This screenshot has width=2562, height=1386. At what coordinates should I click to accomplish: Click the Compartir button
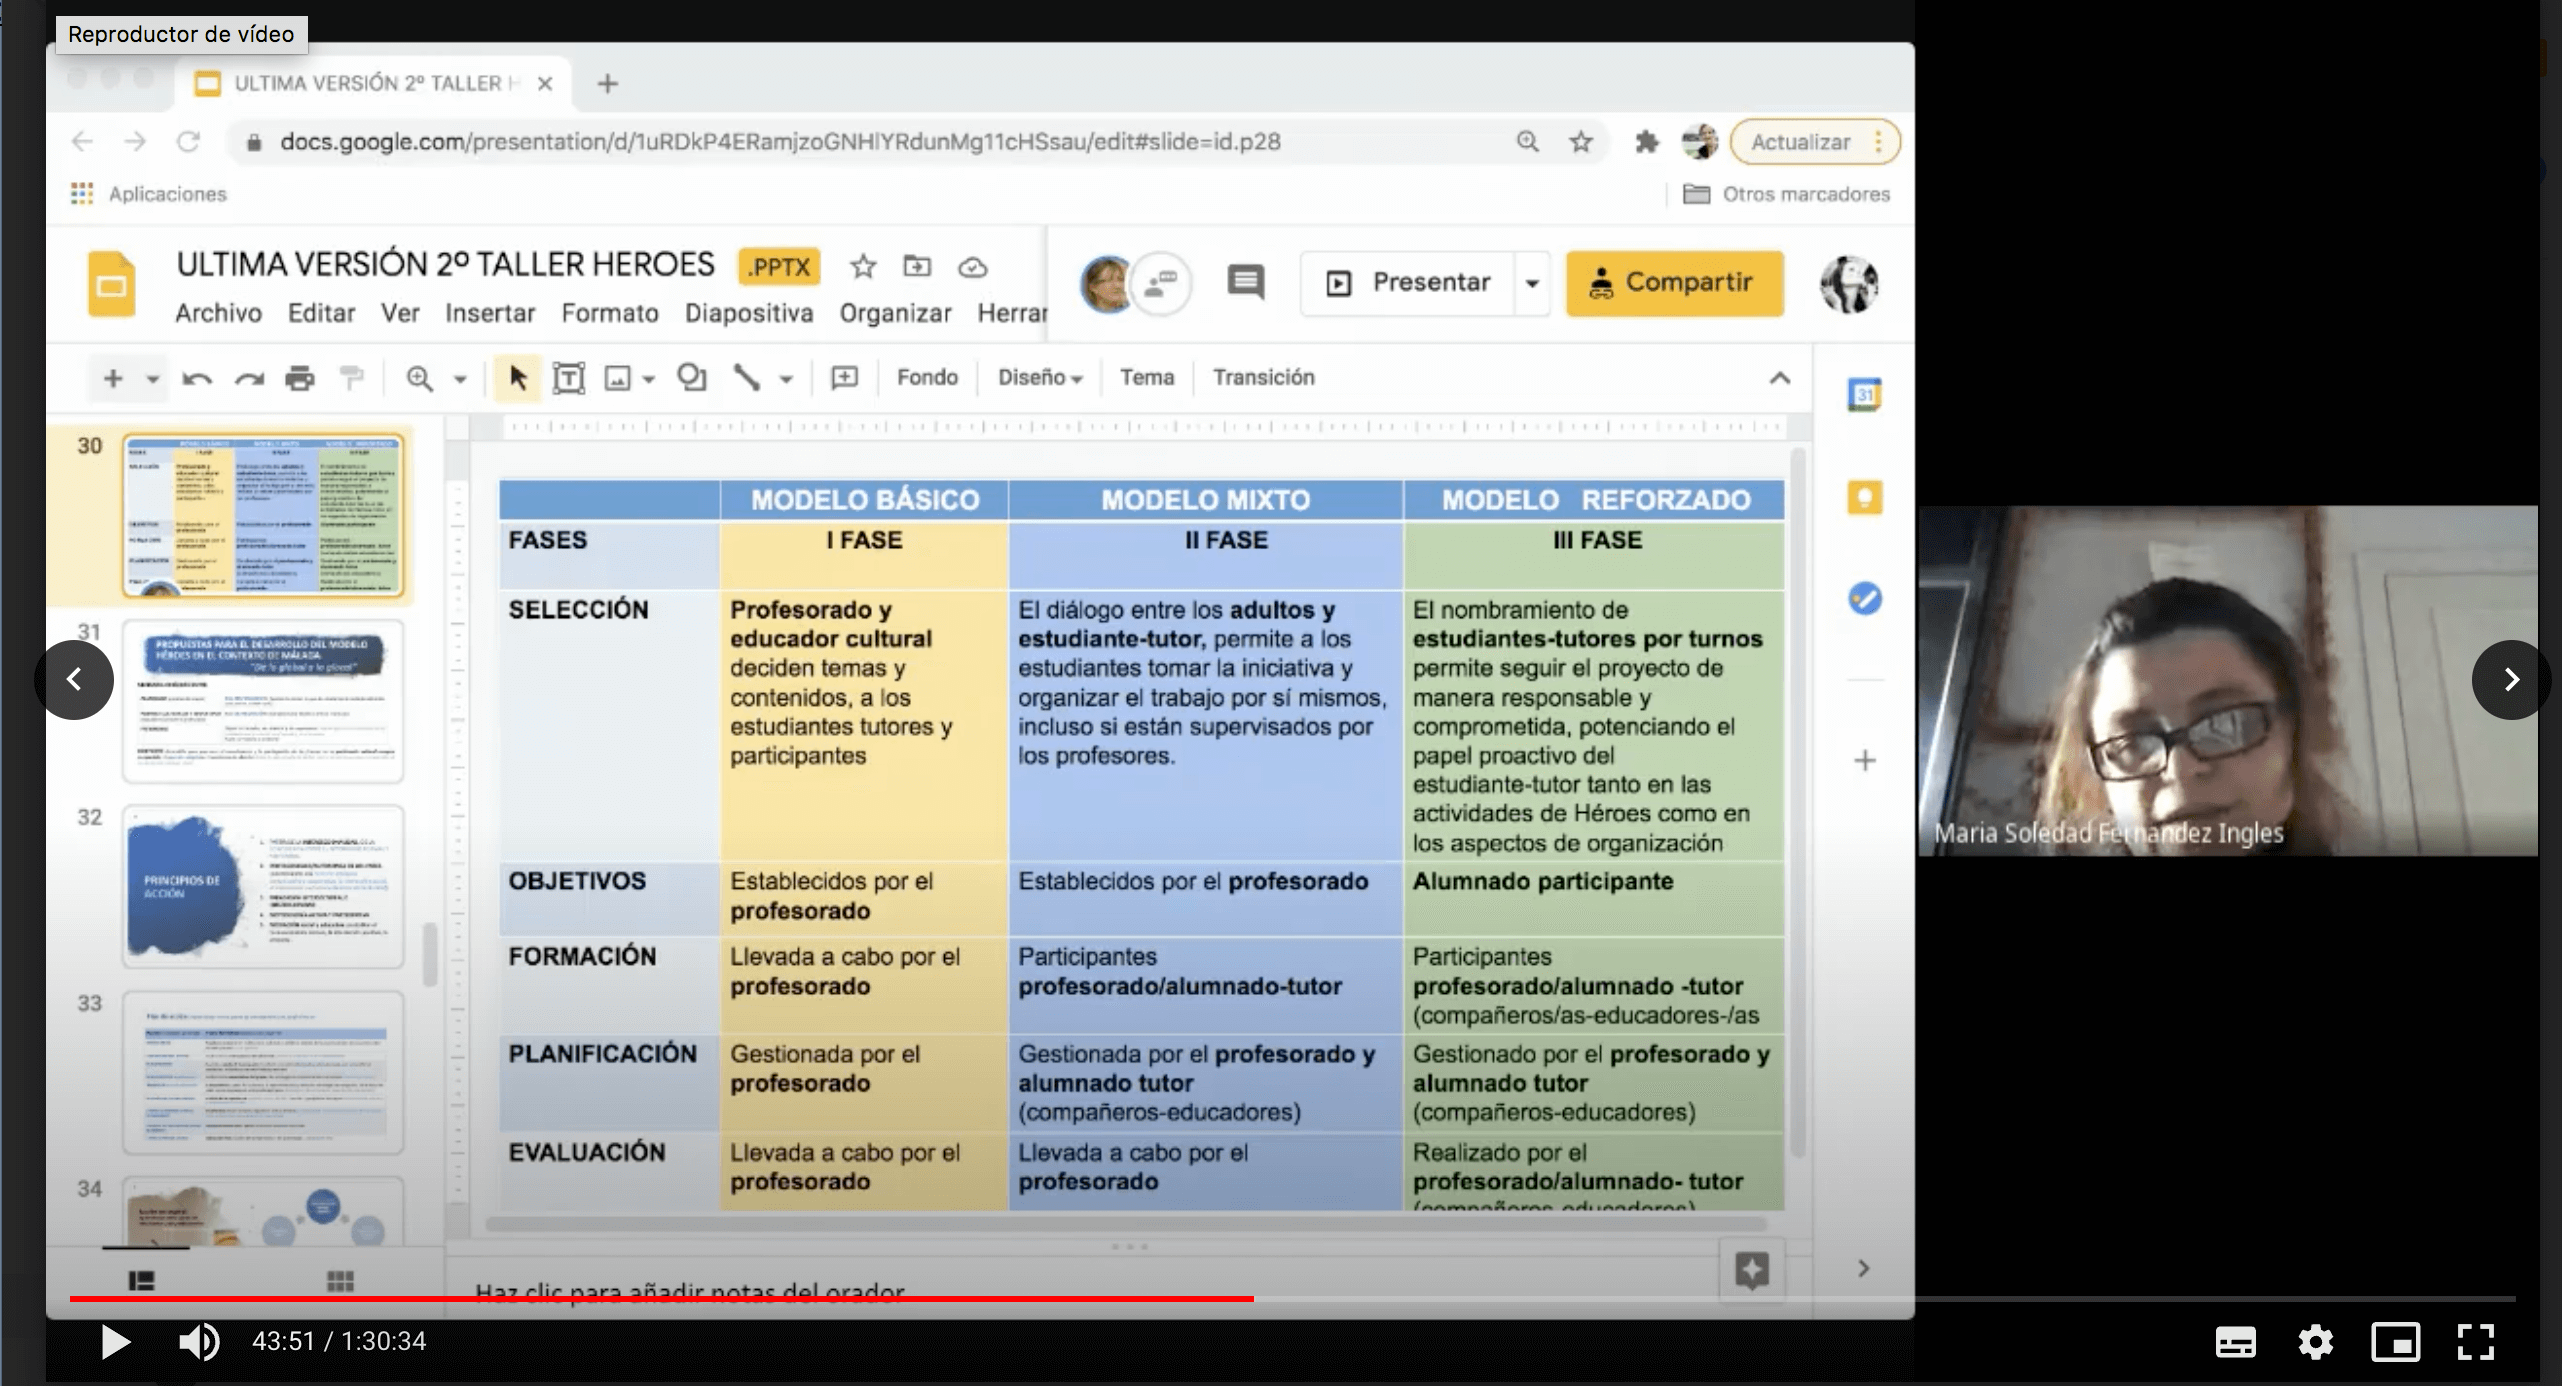click(1674, 283)
